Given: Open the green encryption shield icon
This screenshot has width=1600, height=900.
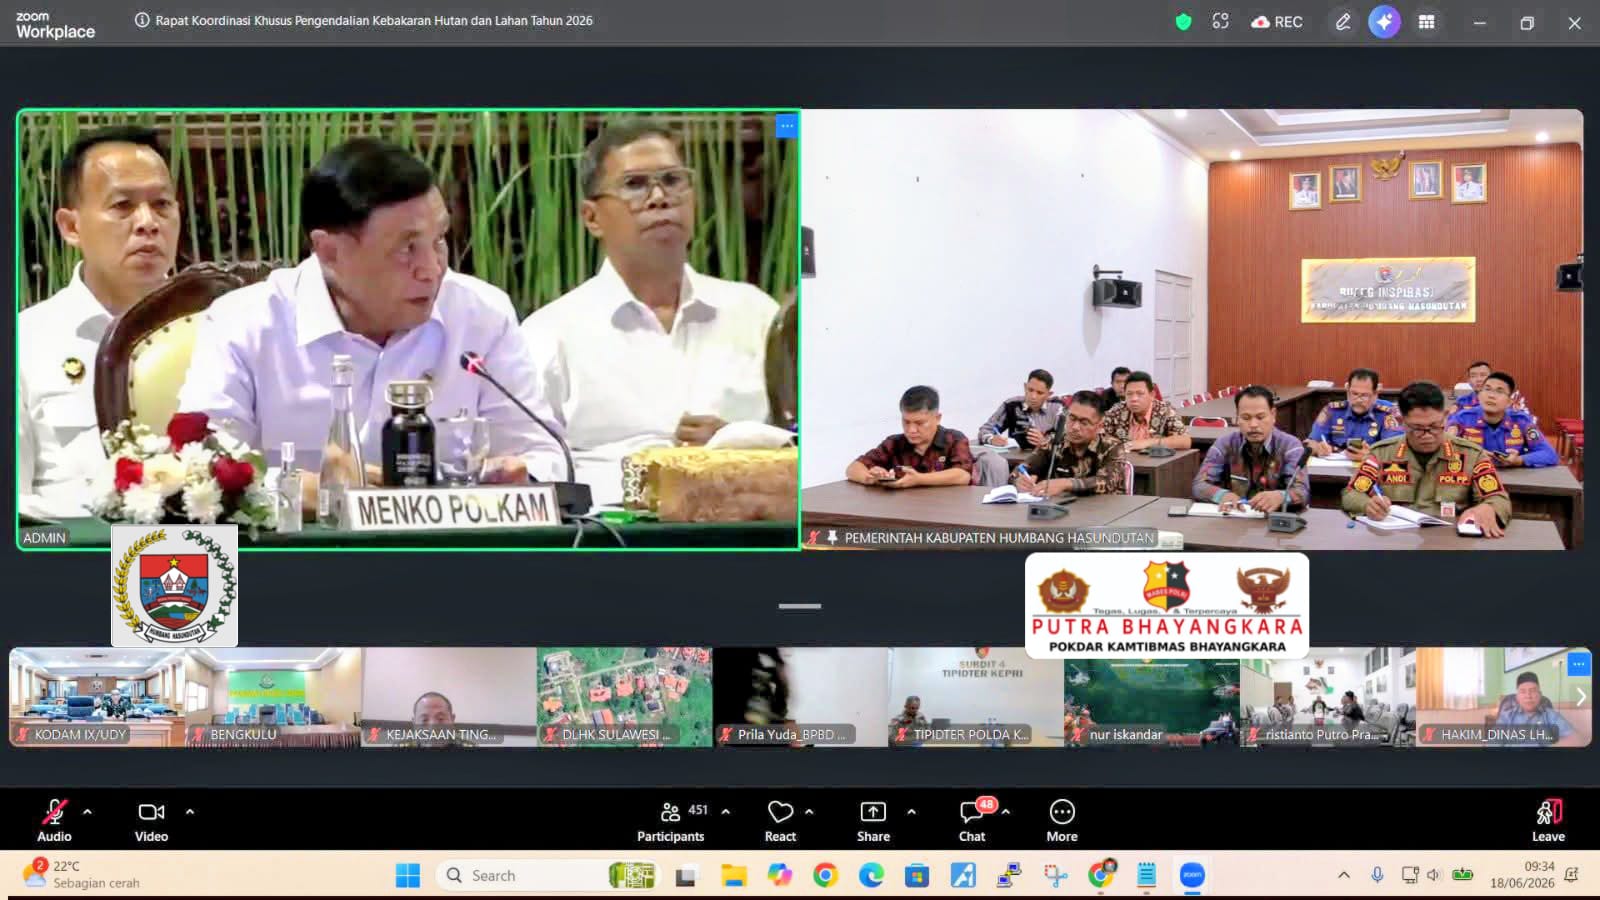Looking at the screenshot, I should [1184, 22].
